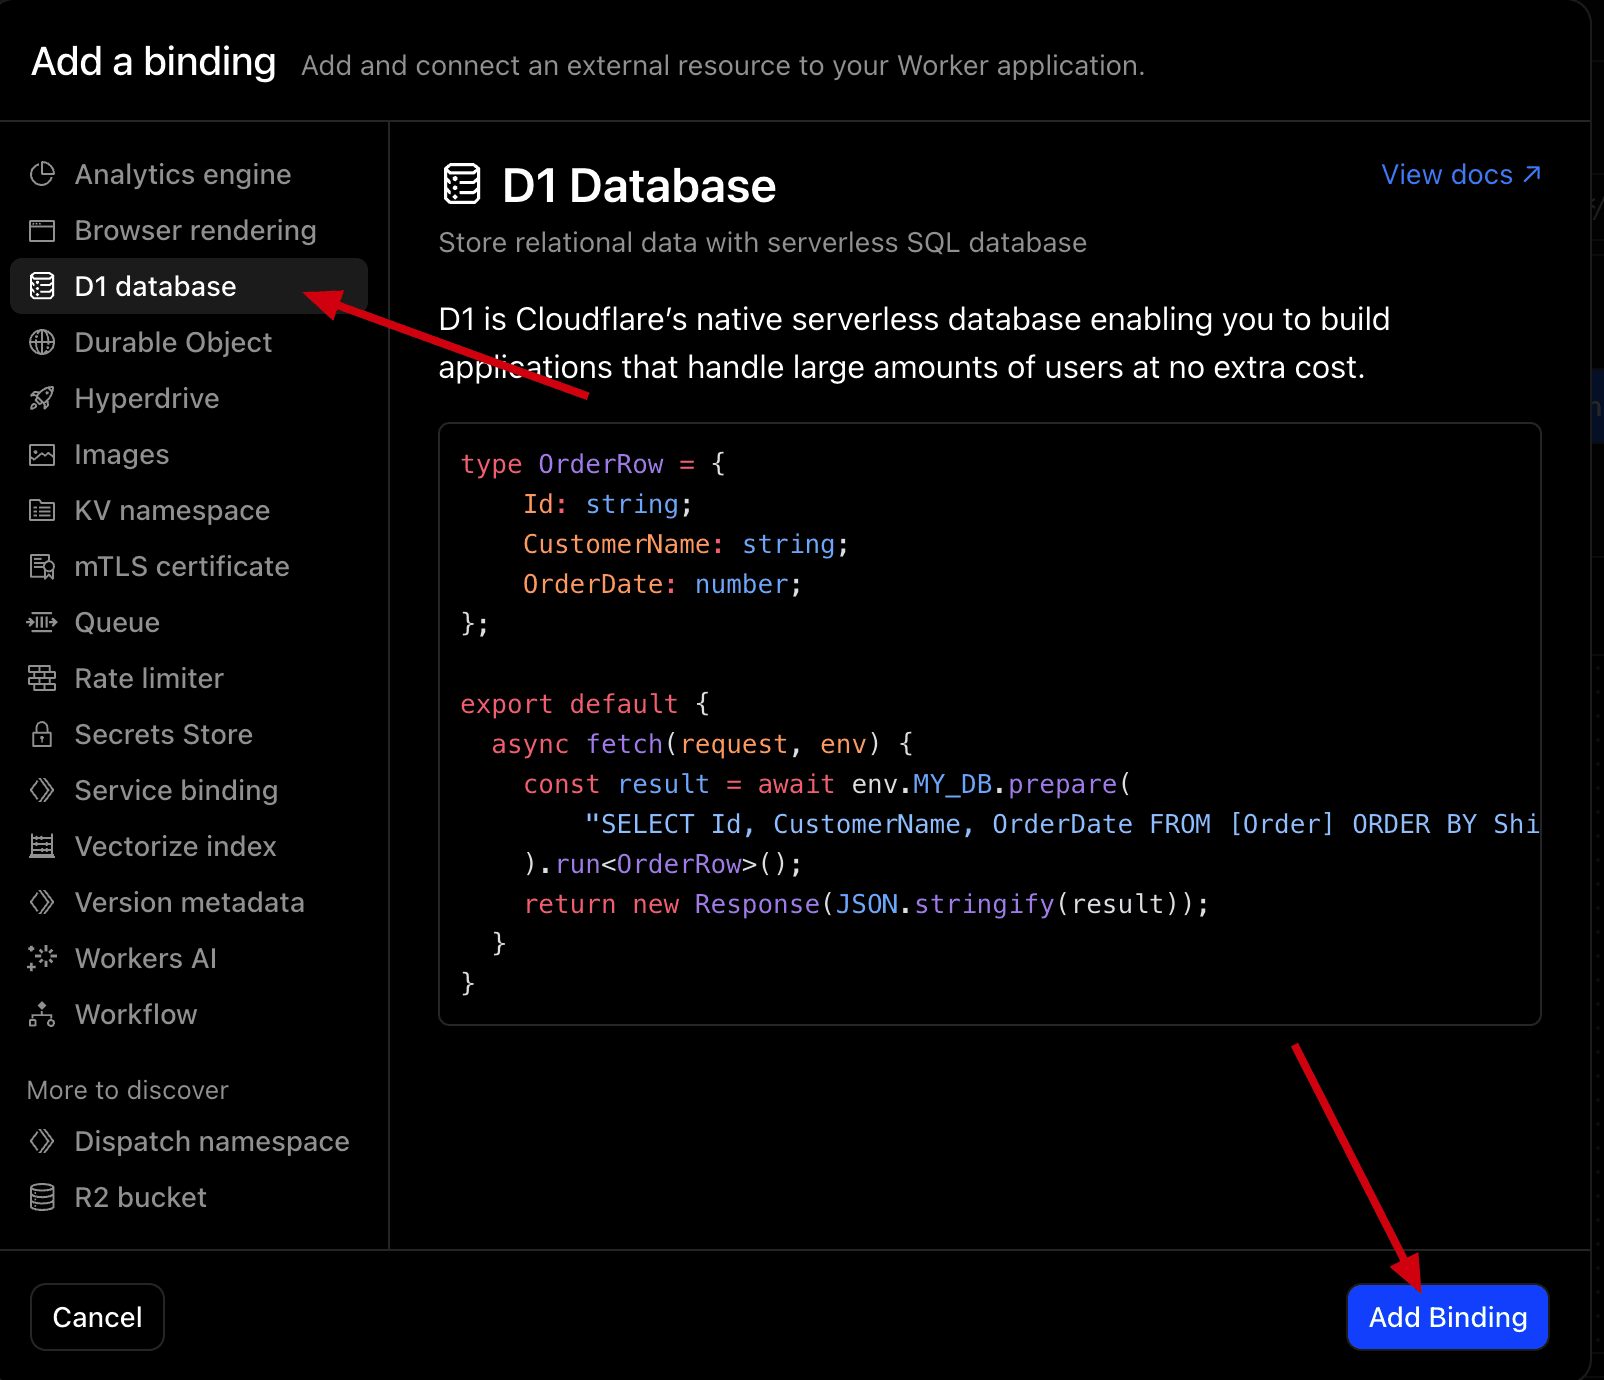Image resolution: width=1604 pixels, height=1380 pixels.
Task: Click the Queue arrows icon
Action: [x=42, y=623]
